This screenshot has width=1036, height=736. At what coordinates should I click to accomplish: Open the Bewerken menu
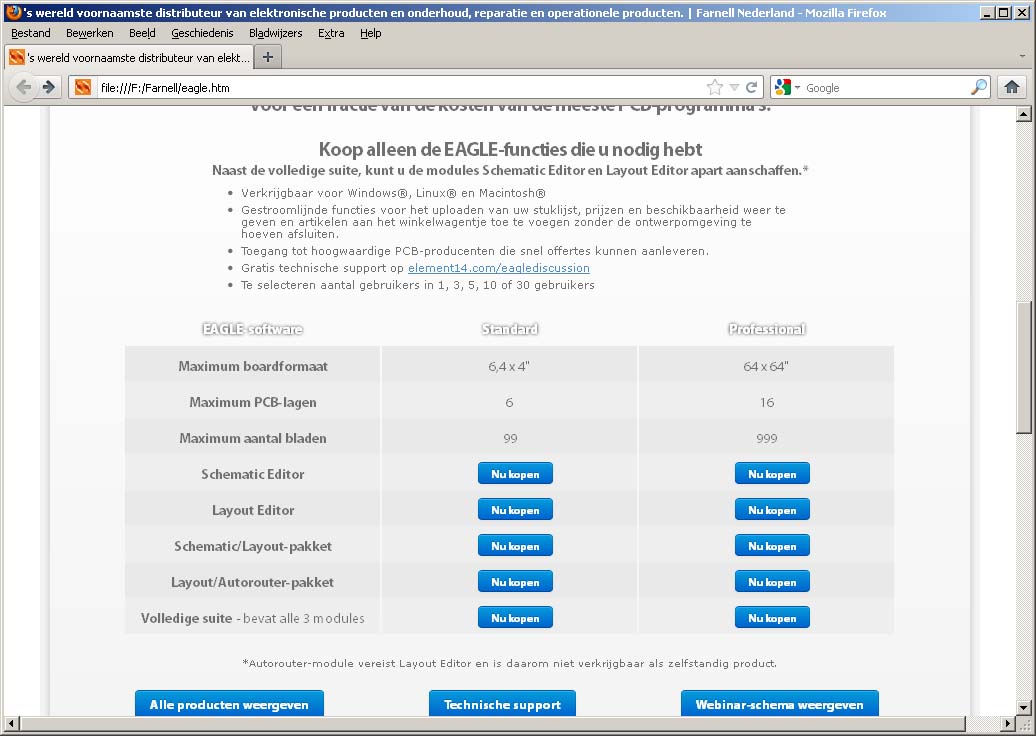point(90,33)
